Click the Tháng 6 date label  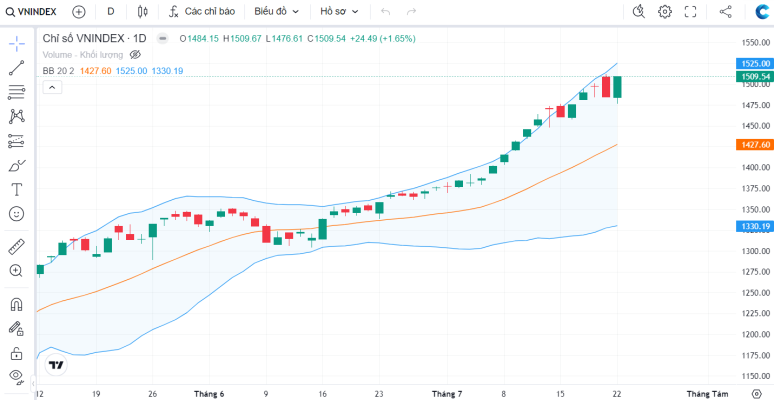coord(209,394)
